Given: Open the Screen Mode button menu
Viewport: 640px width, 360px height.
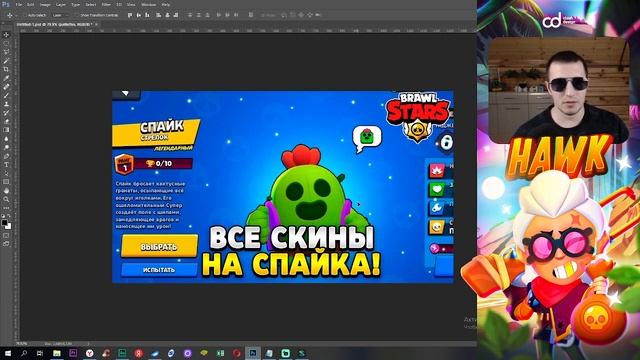Looking at the screenshot, I should coord(6,244).
